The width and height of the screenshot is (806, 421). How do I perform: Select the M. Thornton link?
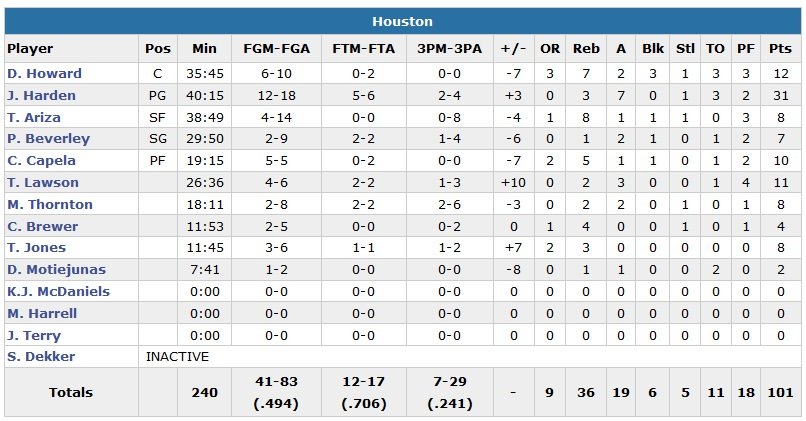point(50,204)
